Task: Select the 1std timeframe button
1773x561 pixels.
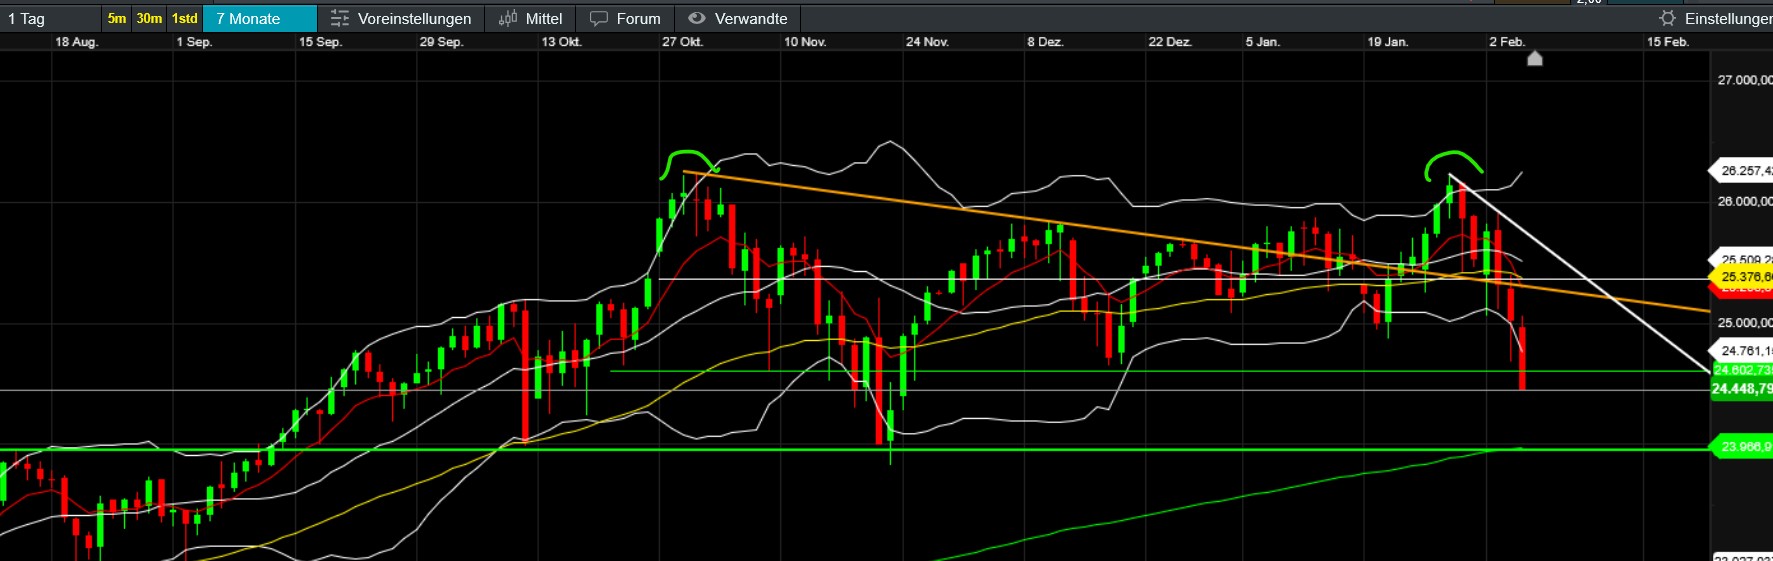Action: point(184,18)
